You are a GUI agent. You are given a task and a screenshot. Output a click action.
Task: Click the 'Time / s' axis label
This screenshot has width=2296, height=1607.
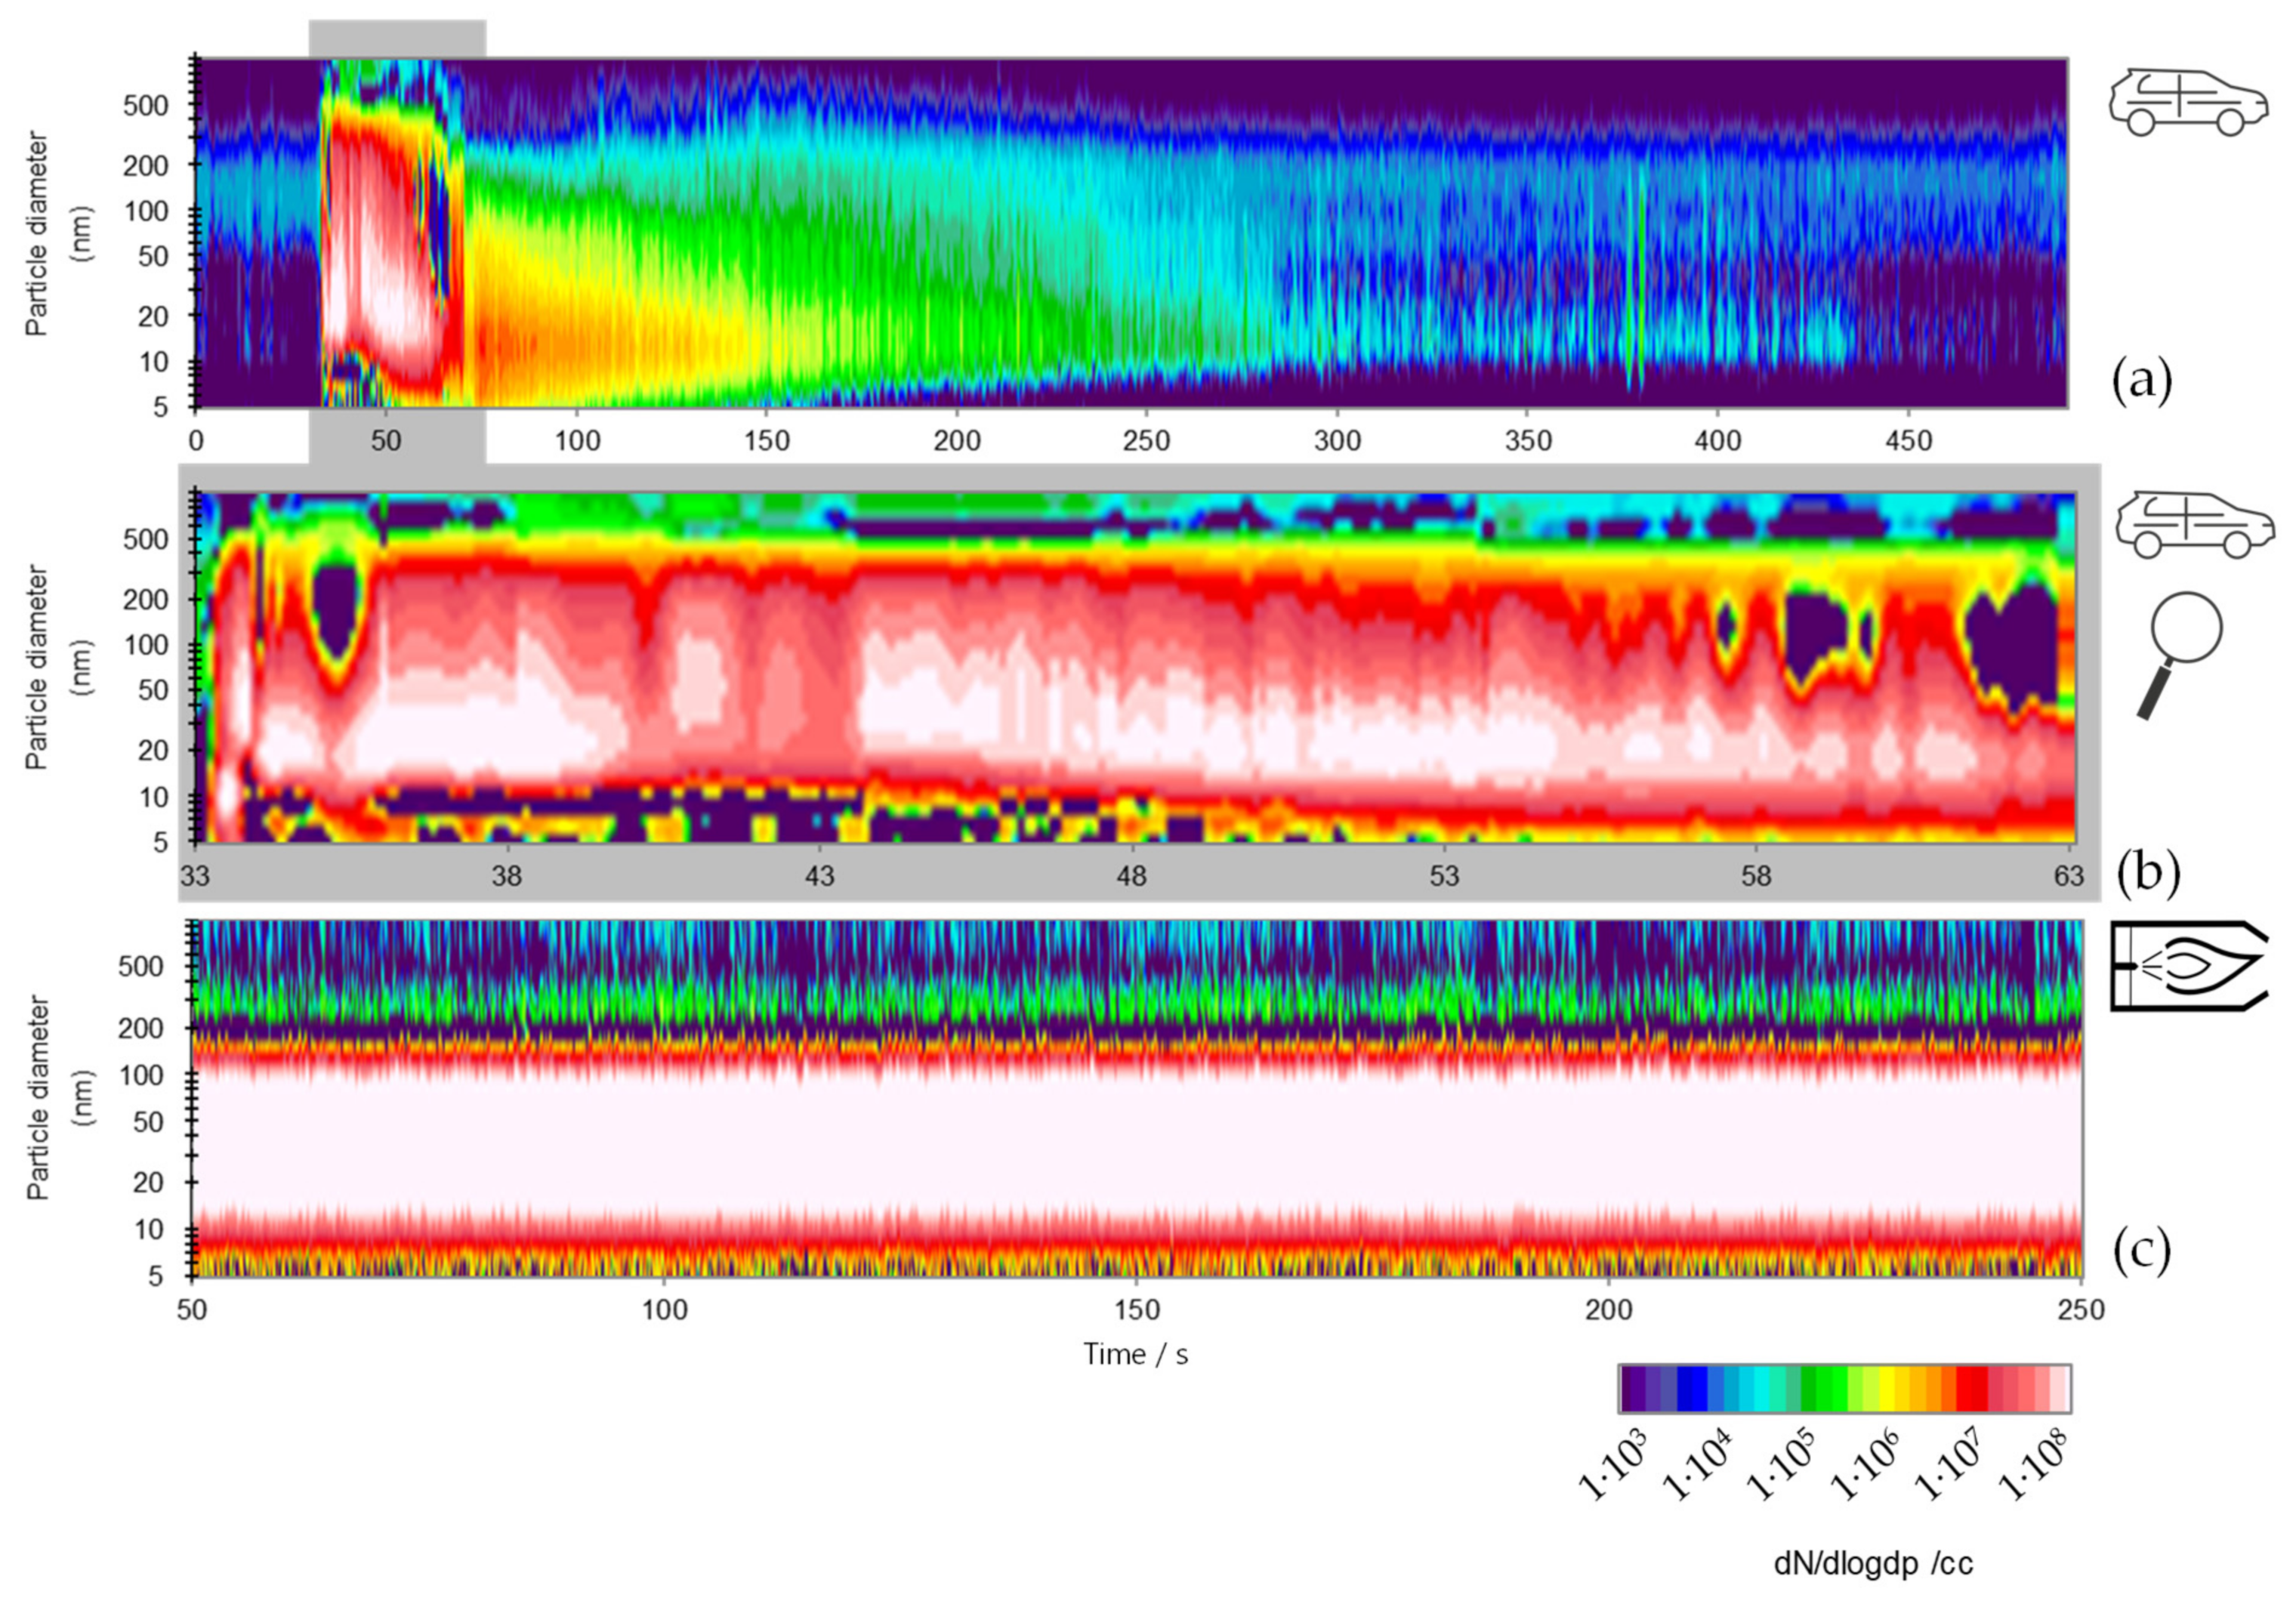1136,1355
